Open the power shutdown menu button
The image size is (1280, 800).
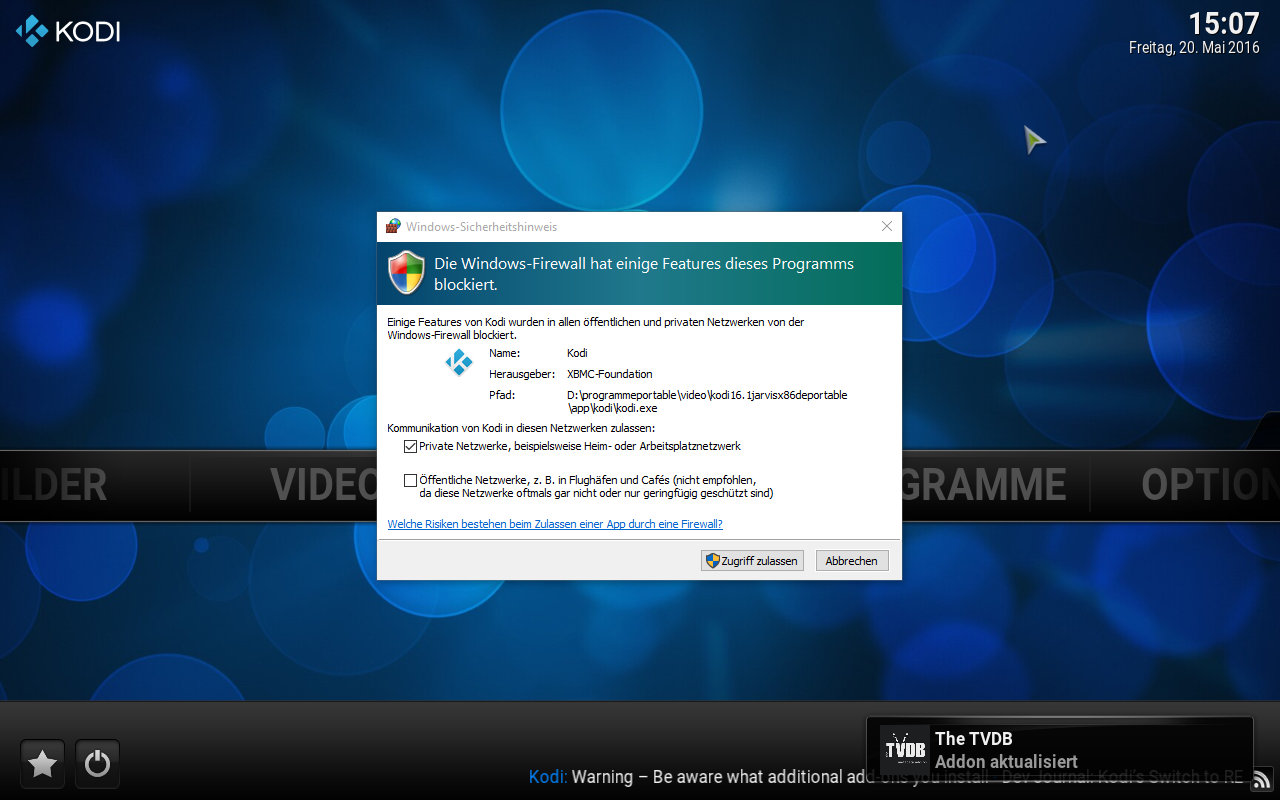click(x=97, y=765)
